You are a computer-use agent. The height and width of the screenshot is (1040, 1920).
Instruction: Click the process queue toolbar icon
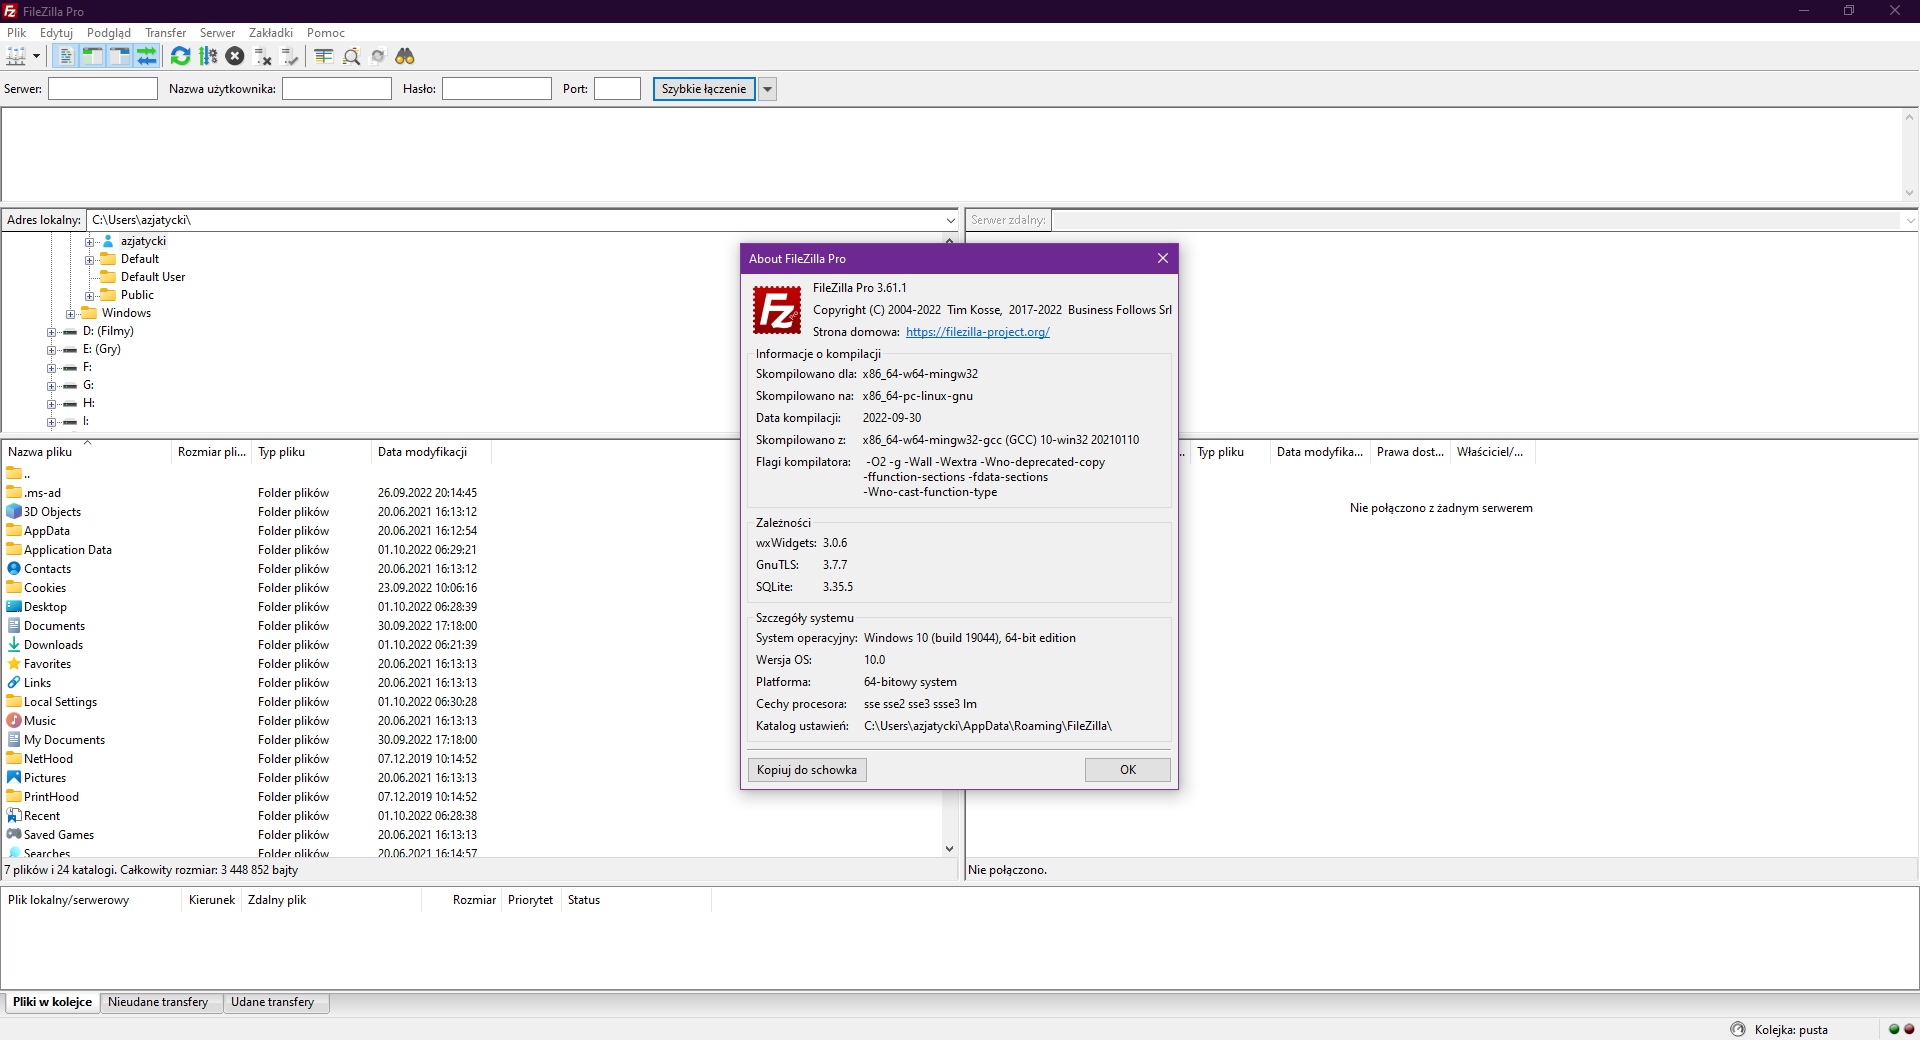coord(208,56)
